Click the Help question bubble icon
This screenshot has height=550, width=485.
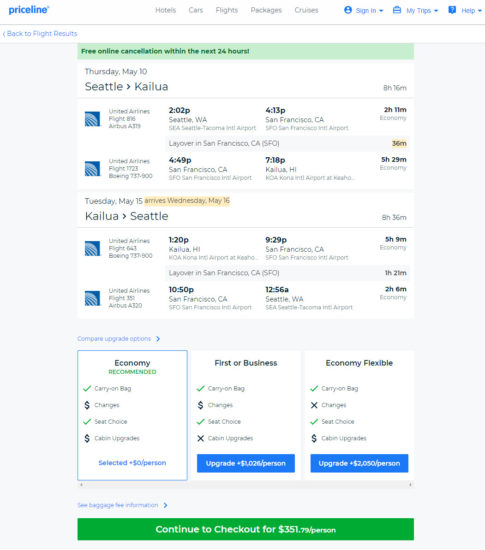click(x=452, y=10)
